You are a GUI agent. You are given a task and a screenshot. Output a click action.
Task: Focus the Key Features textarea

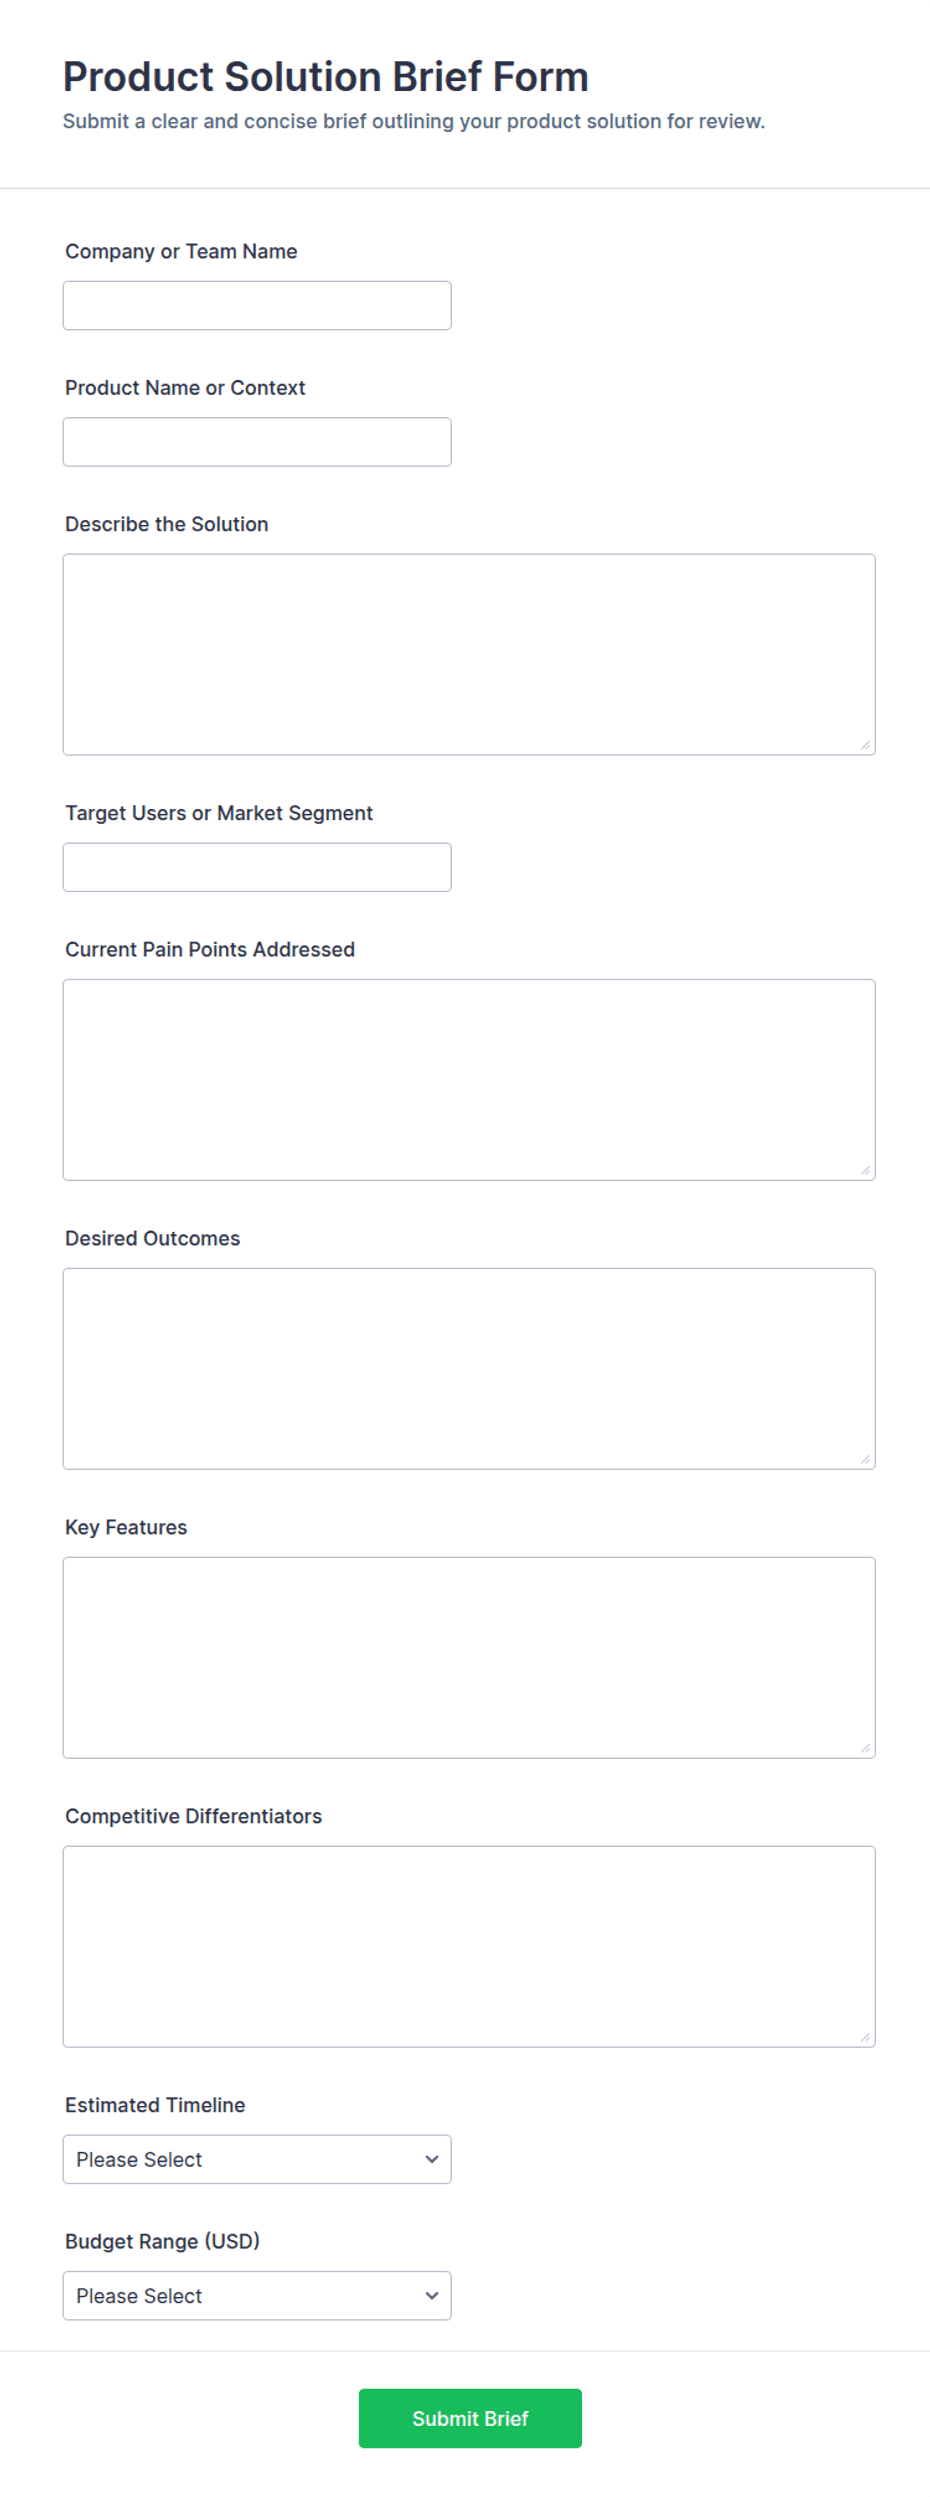[469, 1658]
